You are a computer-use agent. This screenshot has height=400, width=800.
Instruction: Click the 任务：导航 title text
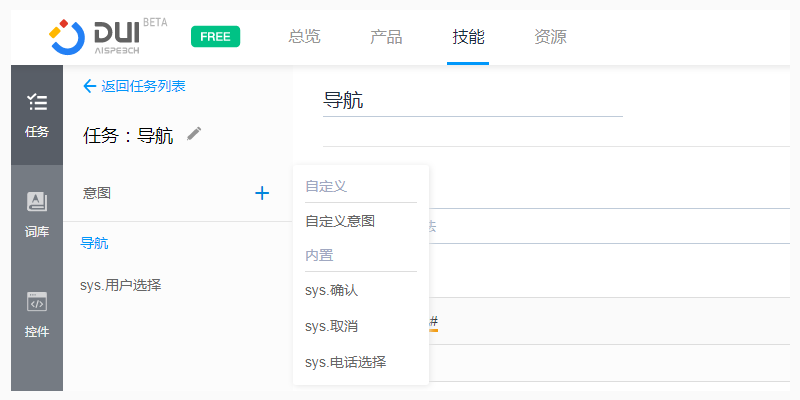[128, 136]
